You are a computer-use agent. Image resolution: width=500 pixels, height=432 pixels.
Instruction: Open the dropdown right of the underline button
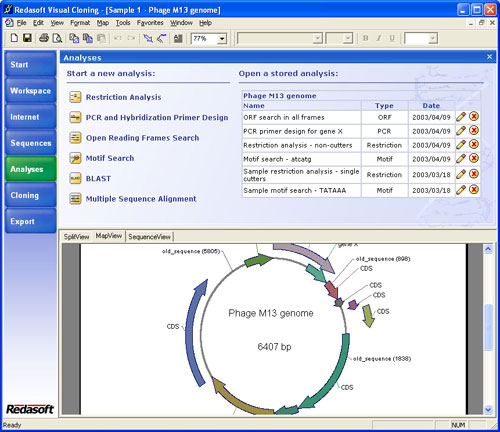point(432,39)
